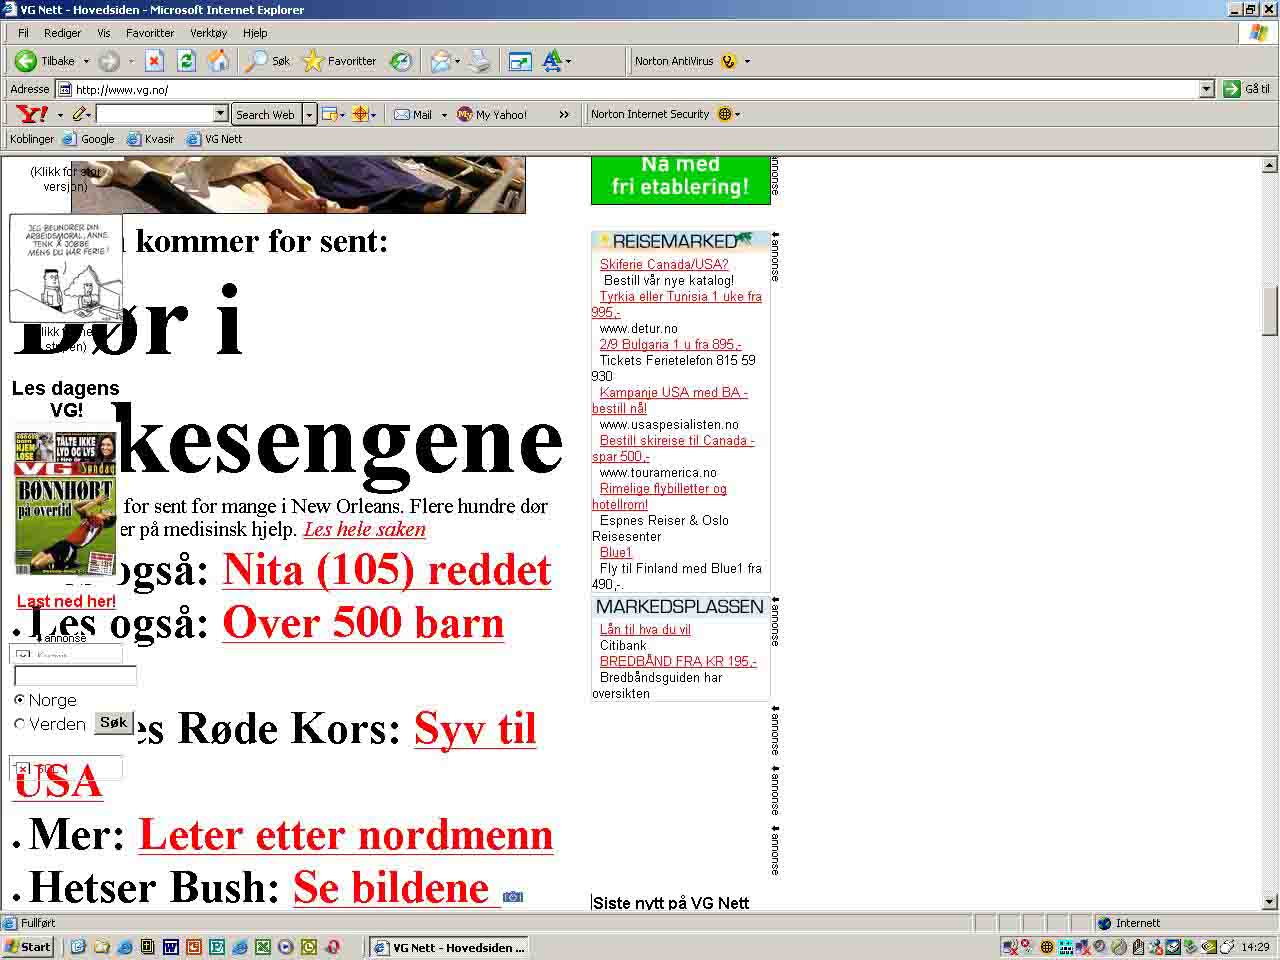Image resolution: width=1280 pixels, height=960 pixels.
Task: Open the text size dropdown arrow
Action: pos(568,61)
